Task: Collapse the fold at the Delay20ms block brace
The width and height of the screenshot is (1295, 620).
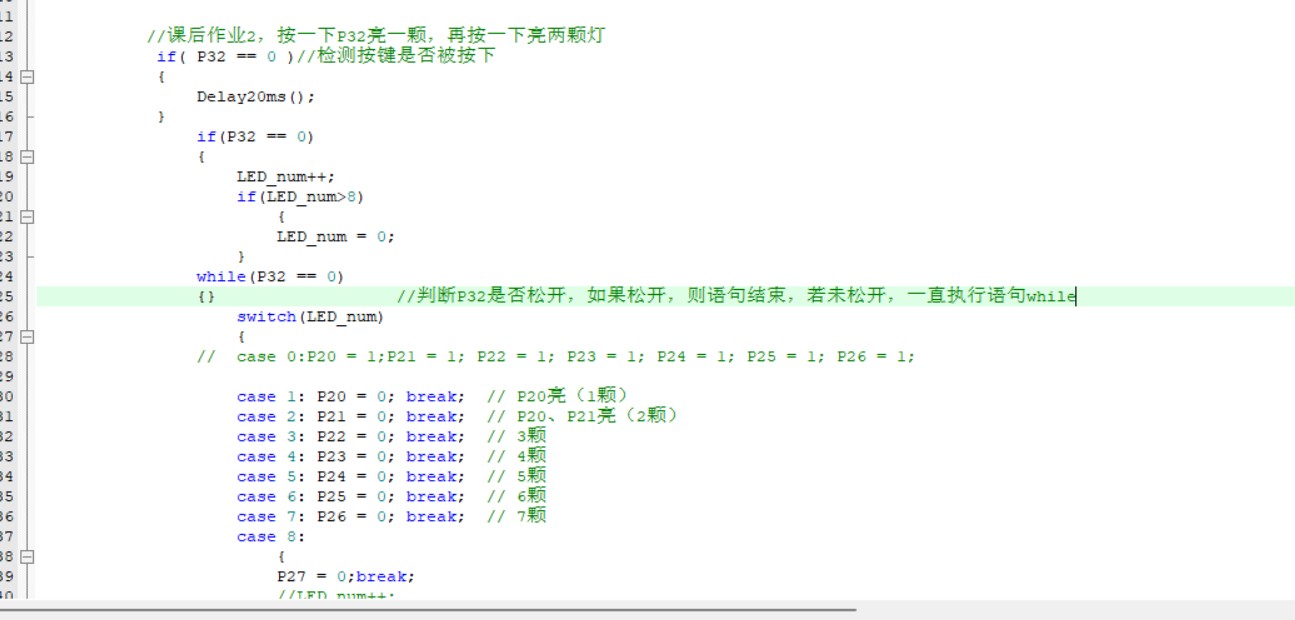Action: [27, 76]
